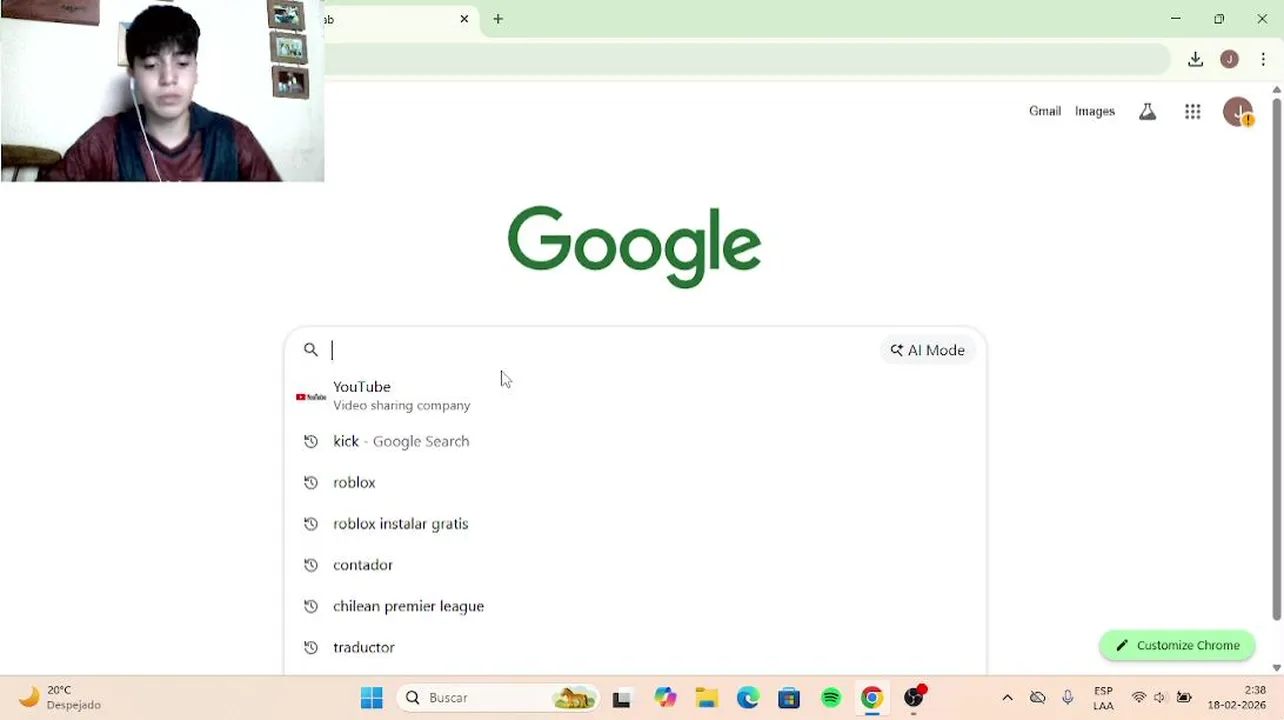
Task: Click history clock icon beside kick
Action: [x=311, y=441]
